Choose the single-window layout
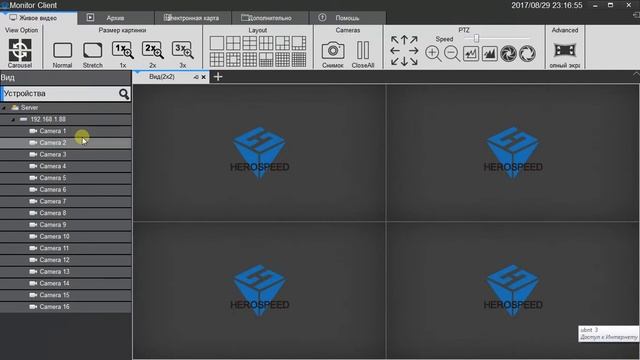 pos(217,43)
